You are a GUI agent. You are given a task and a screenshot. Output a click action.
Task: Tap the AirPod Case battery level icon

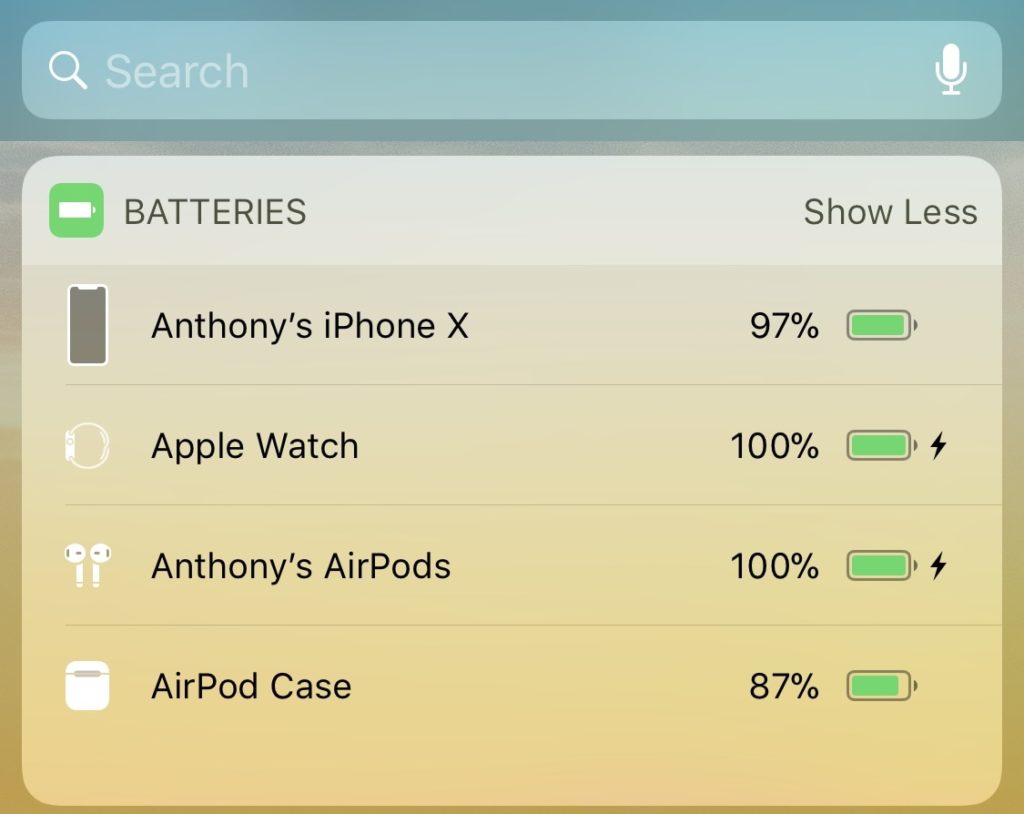(881, 686)
